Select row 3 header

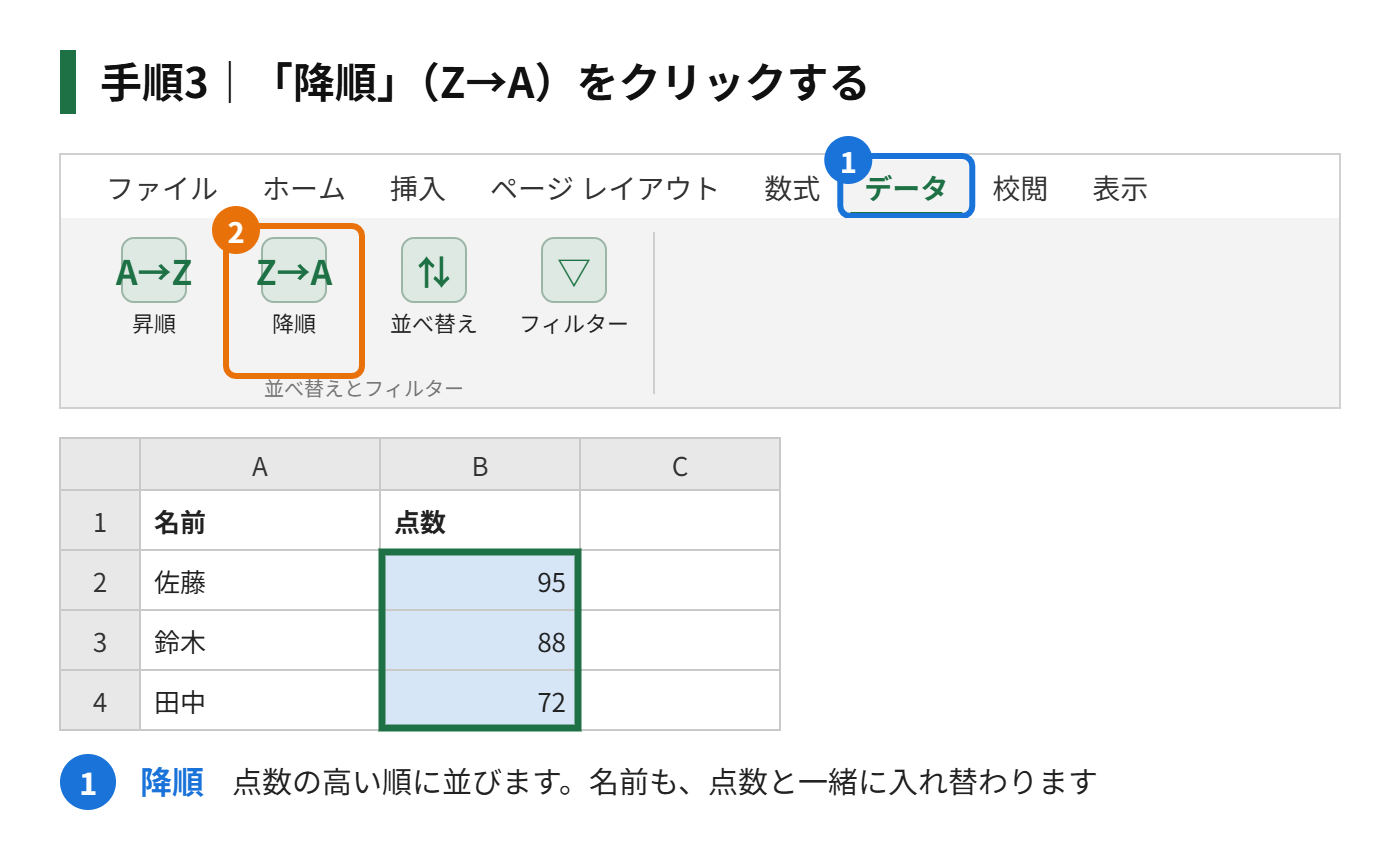(100, 640)
